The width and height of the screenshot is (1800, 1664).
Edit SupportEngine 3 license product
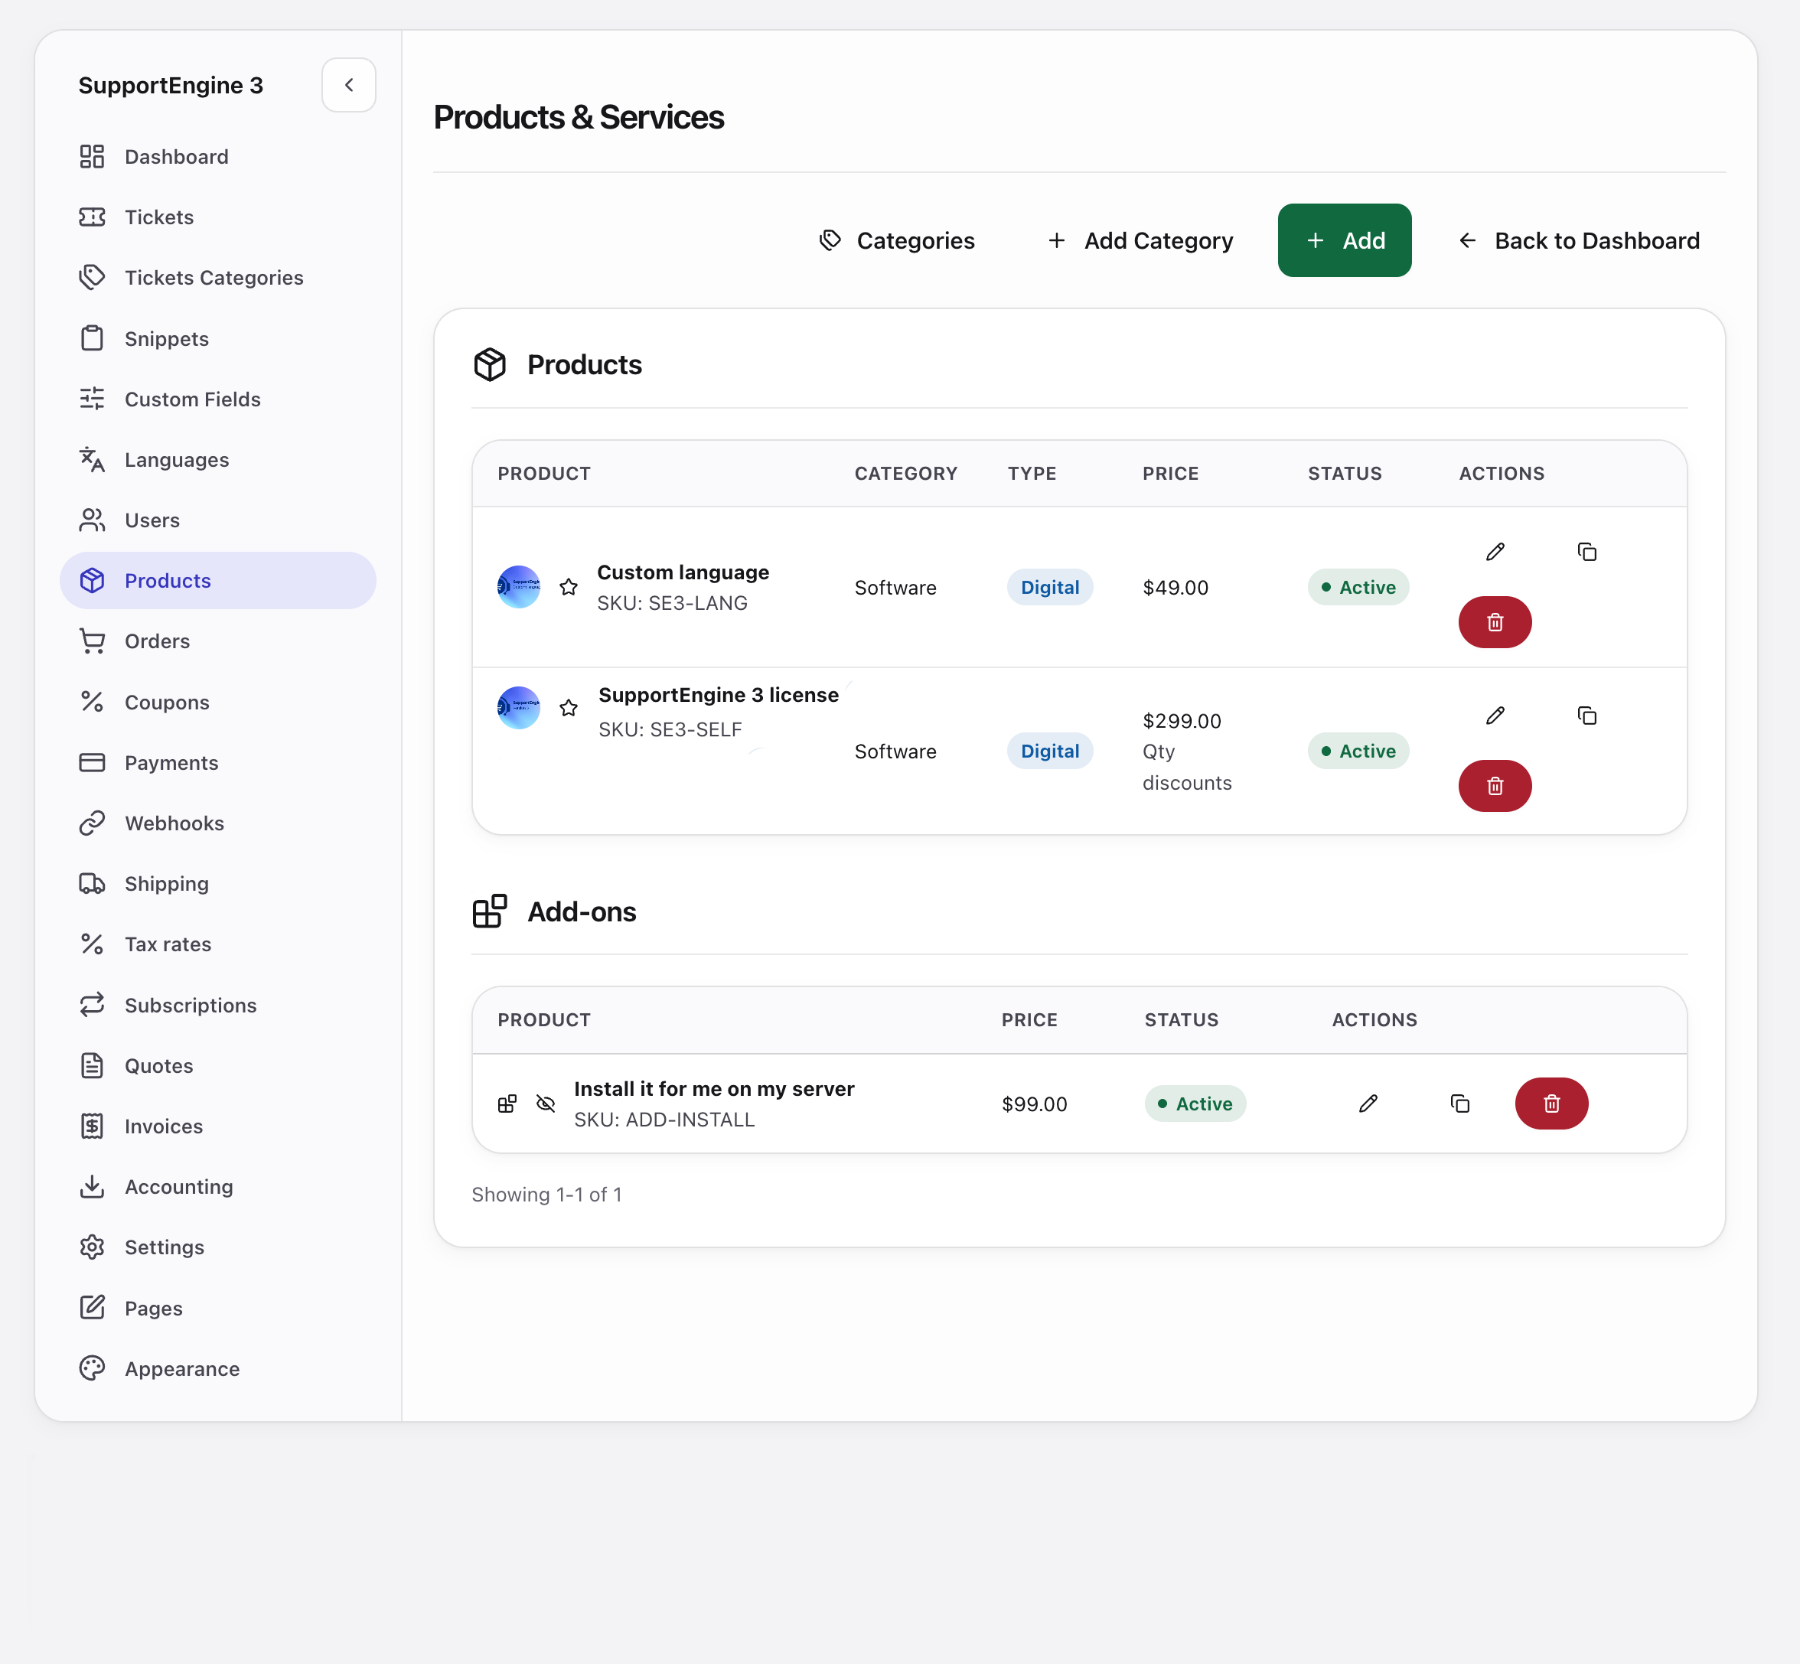click(x=1495, y=716)
